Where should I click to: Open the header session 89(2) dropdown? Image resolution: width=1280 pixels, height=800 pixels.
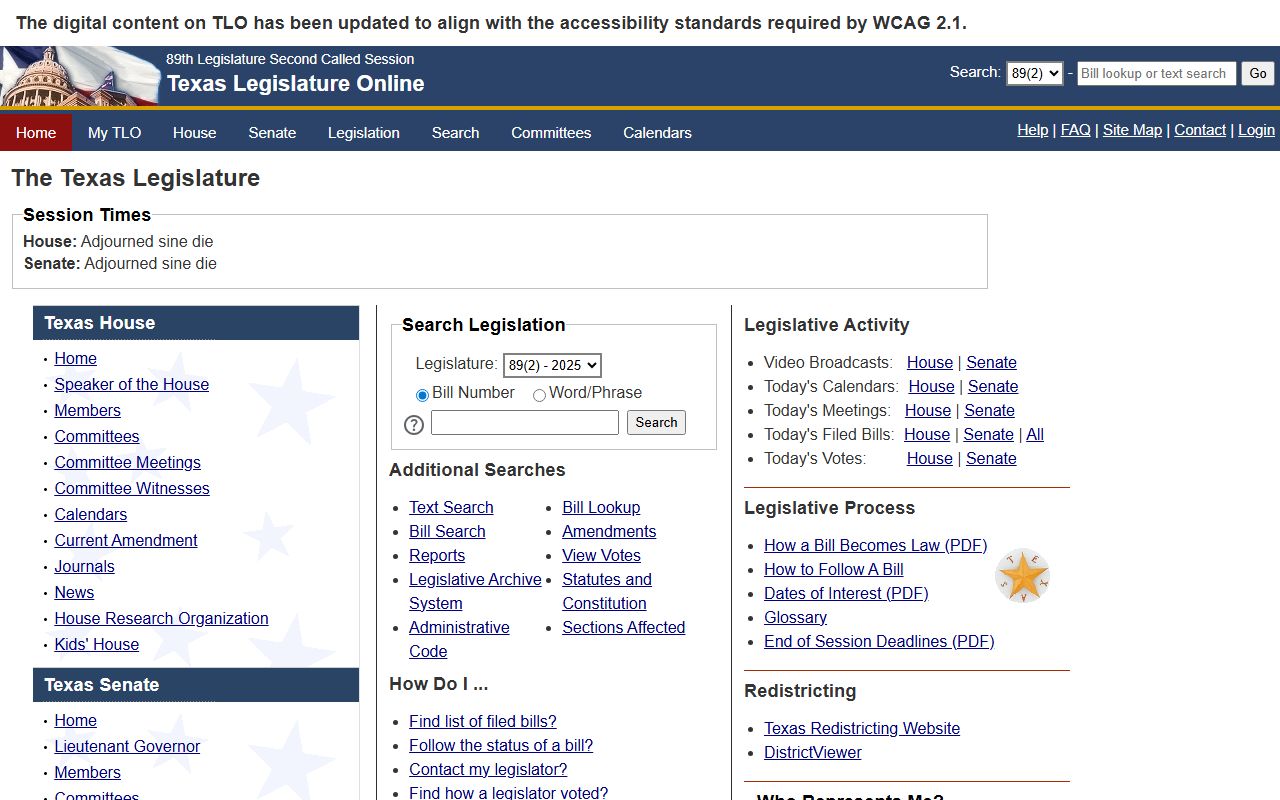point(1034,73)
